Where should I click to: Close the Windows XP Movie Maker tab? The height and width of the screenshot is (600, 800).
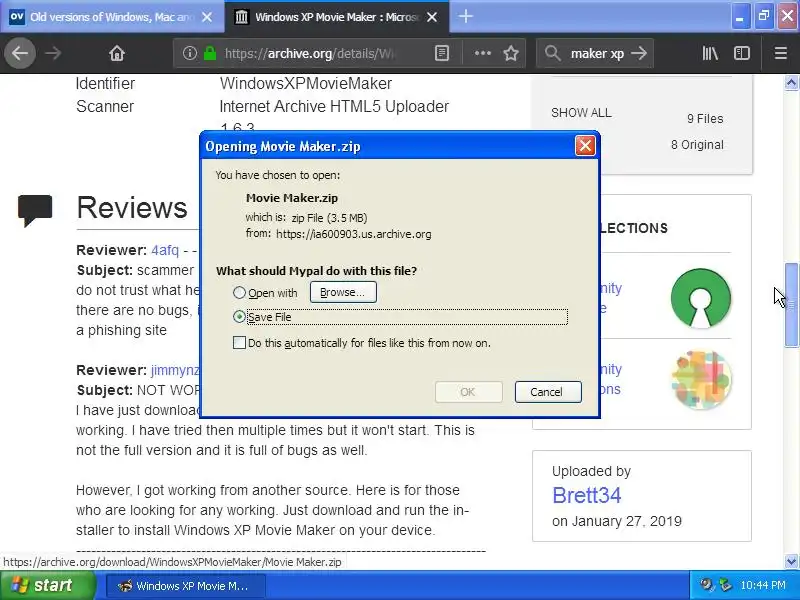[x=432, y=17]
